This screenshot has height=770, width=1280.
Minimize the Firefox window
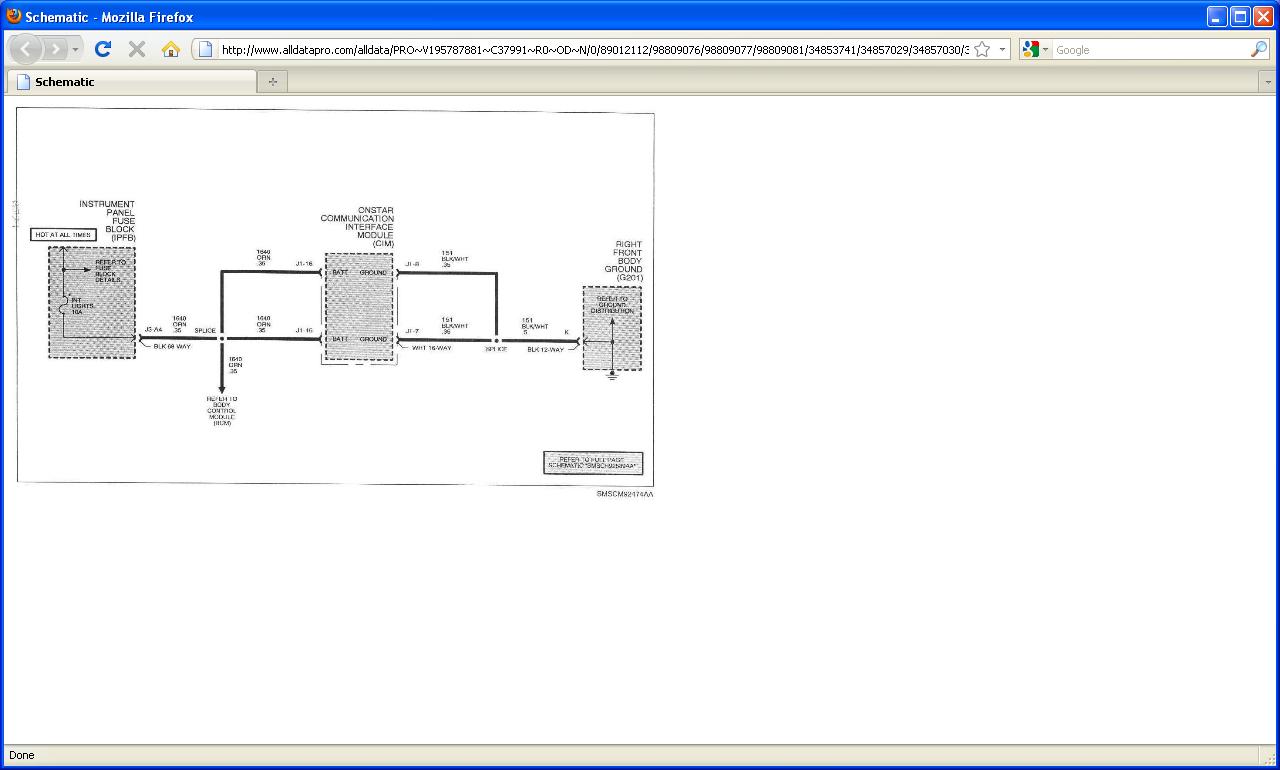(x=1217, y=16)
